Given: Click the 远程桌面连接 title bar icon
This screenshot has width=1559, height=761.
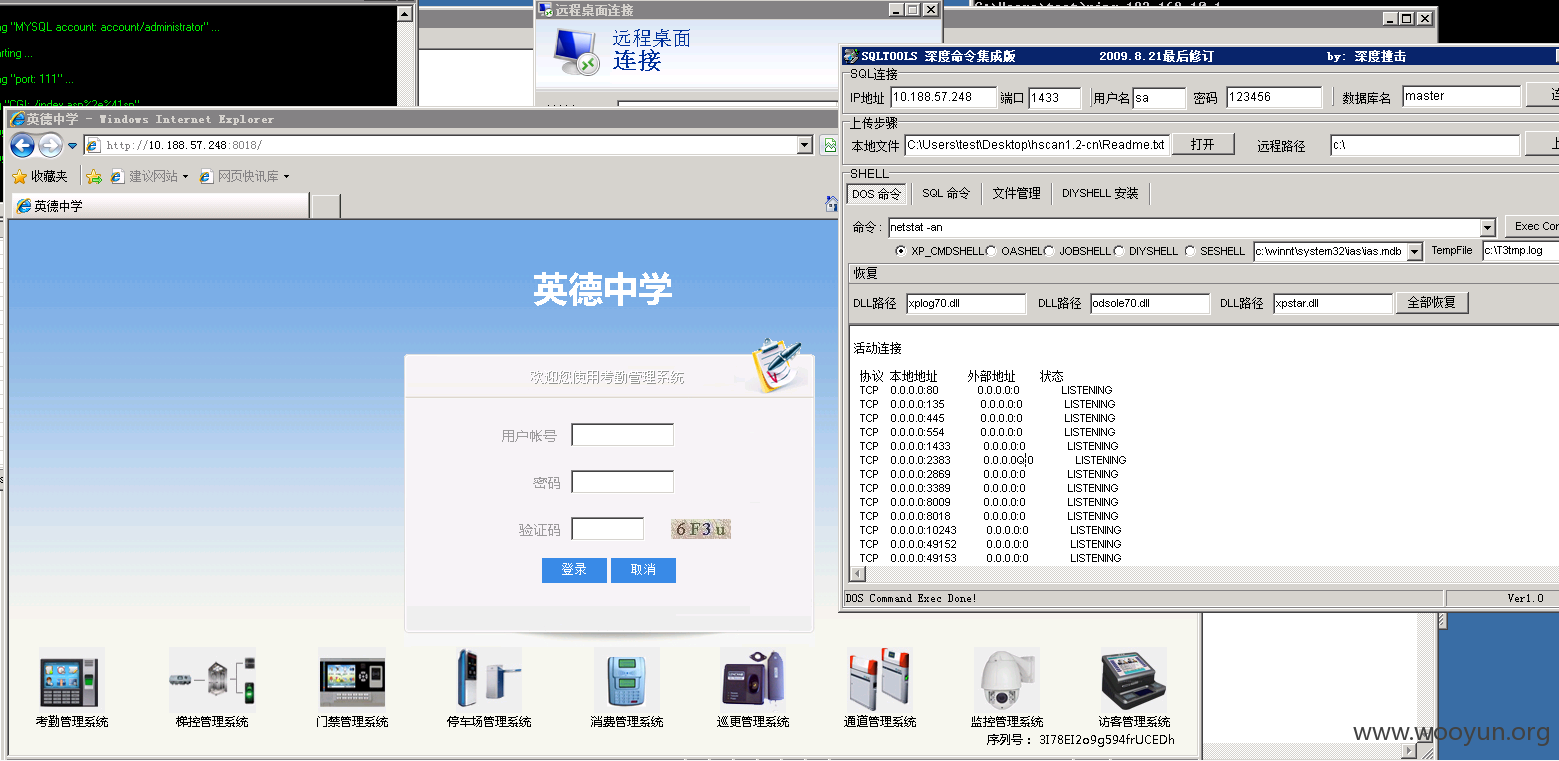Looking at the screenshot, I should [546, 9].
